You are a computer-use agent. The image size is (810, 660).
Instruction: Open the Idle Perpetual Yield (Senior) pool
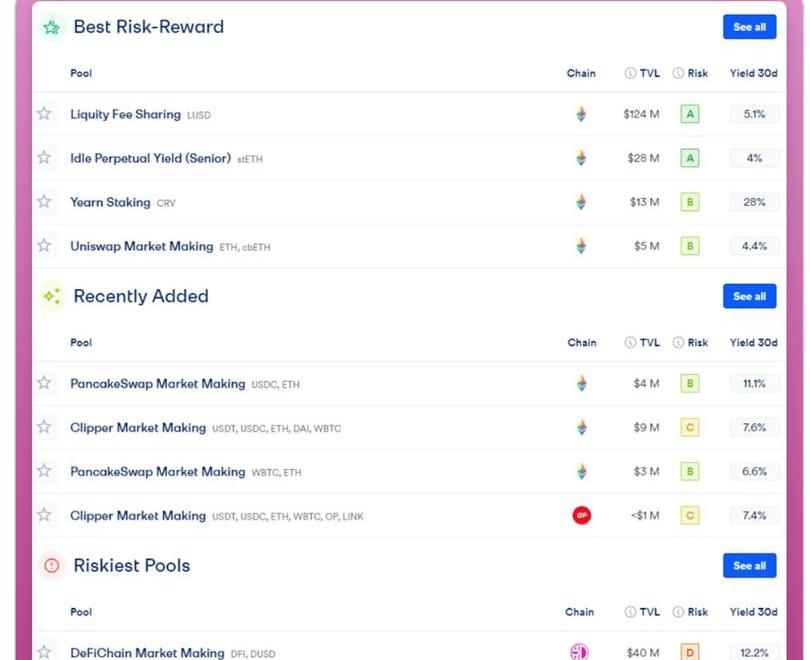point(150,158)
